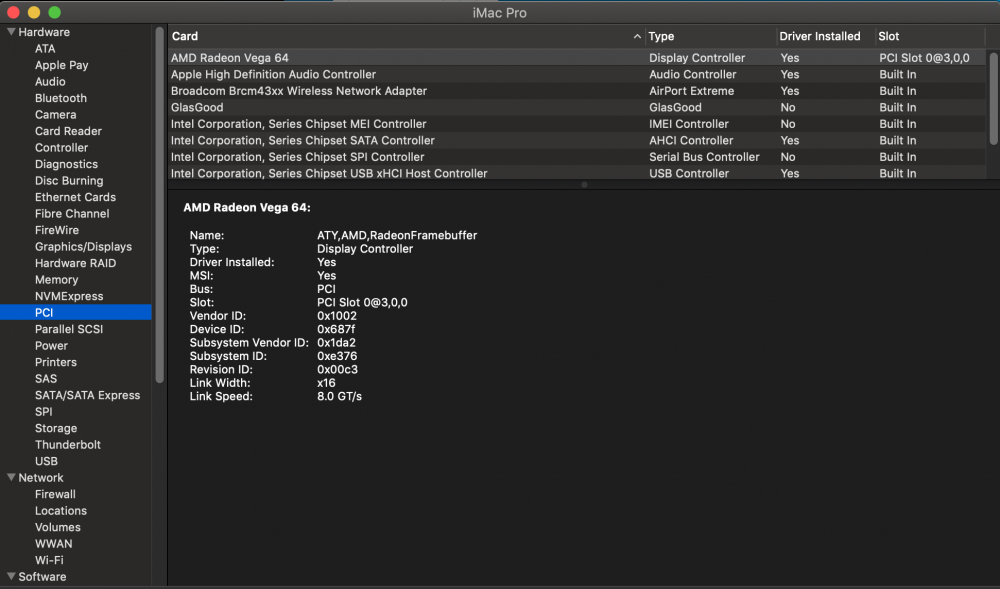Click the Vendor ID value 0x1002
This screenshot has width=1000, height=589.
pyautogui.click(x=337, y=316)
